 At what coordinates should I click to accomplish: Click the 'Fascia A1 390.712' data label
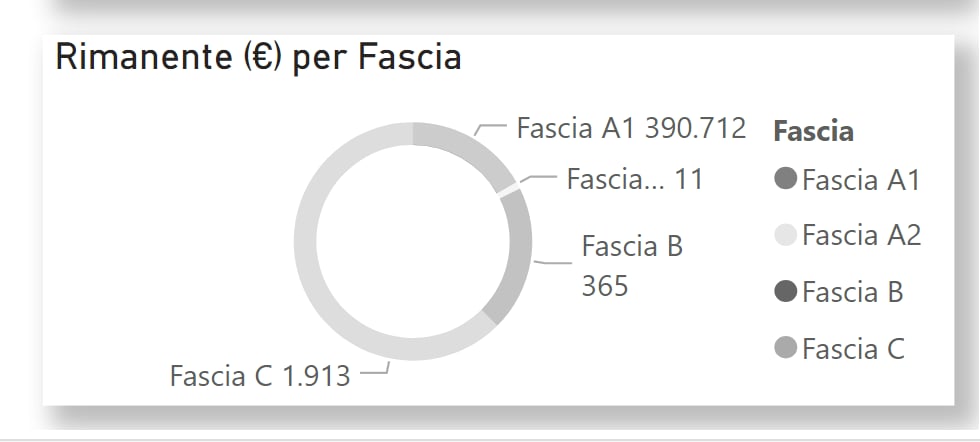tap(631, 128)
